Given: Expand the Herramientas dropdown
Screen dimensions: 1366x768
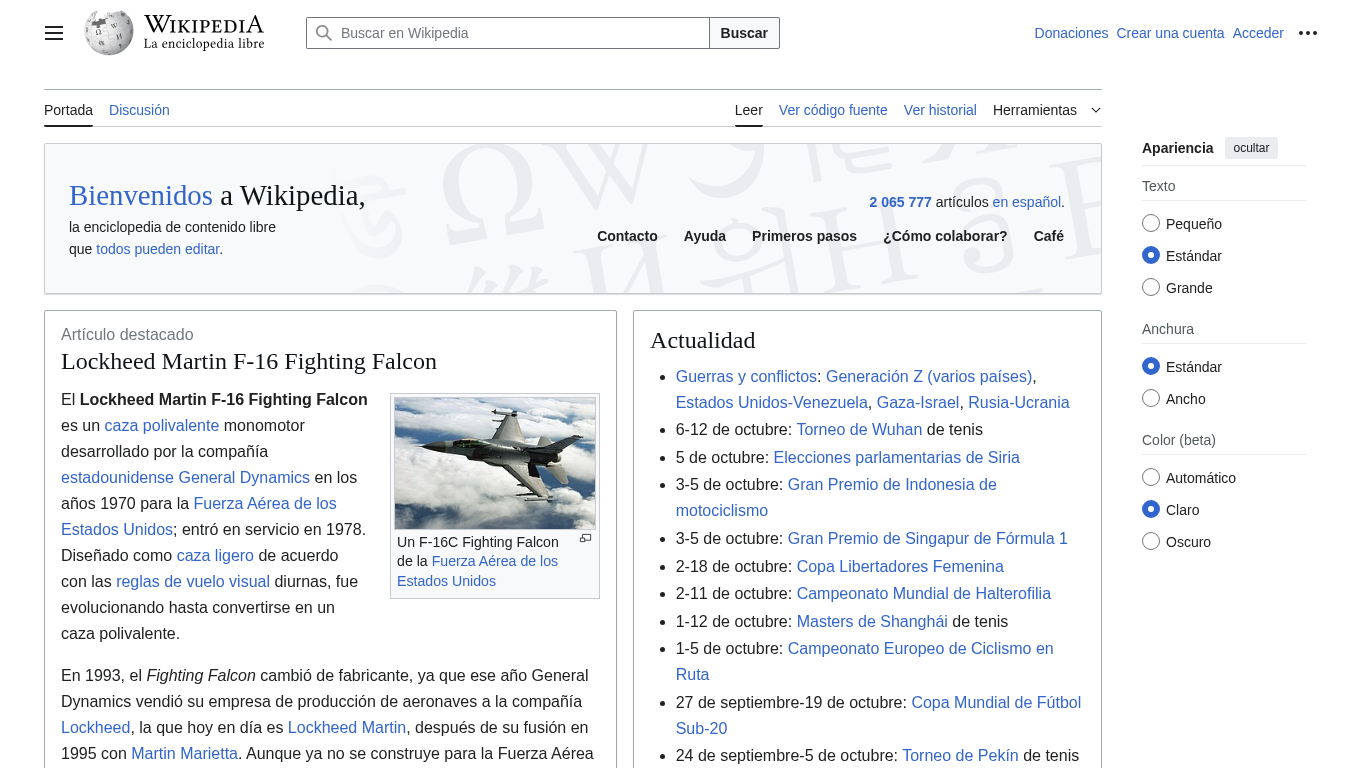Looking at the screenshot, I should point(1046,110).
